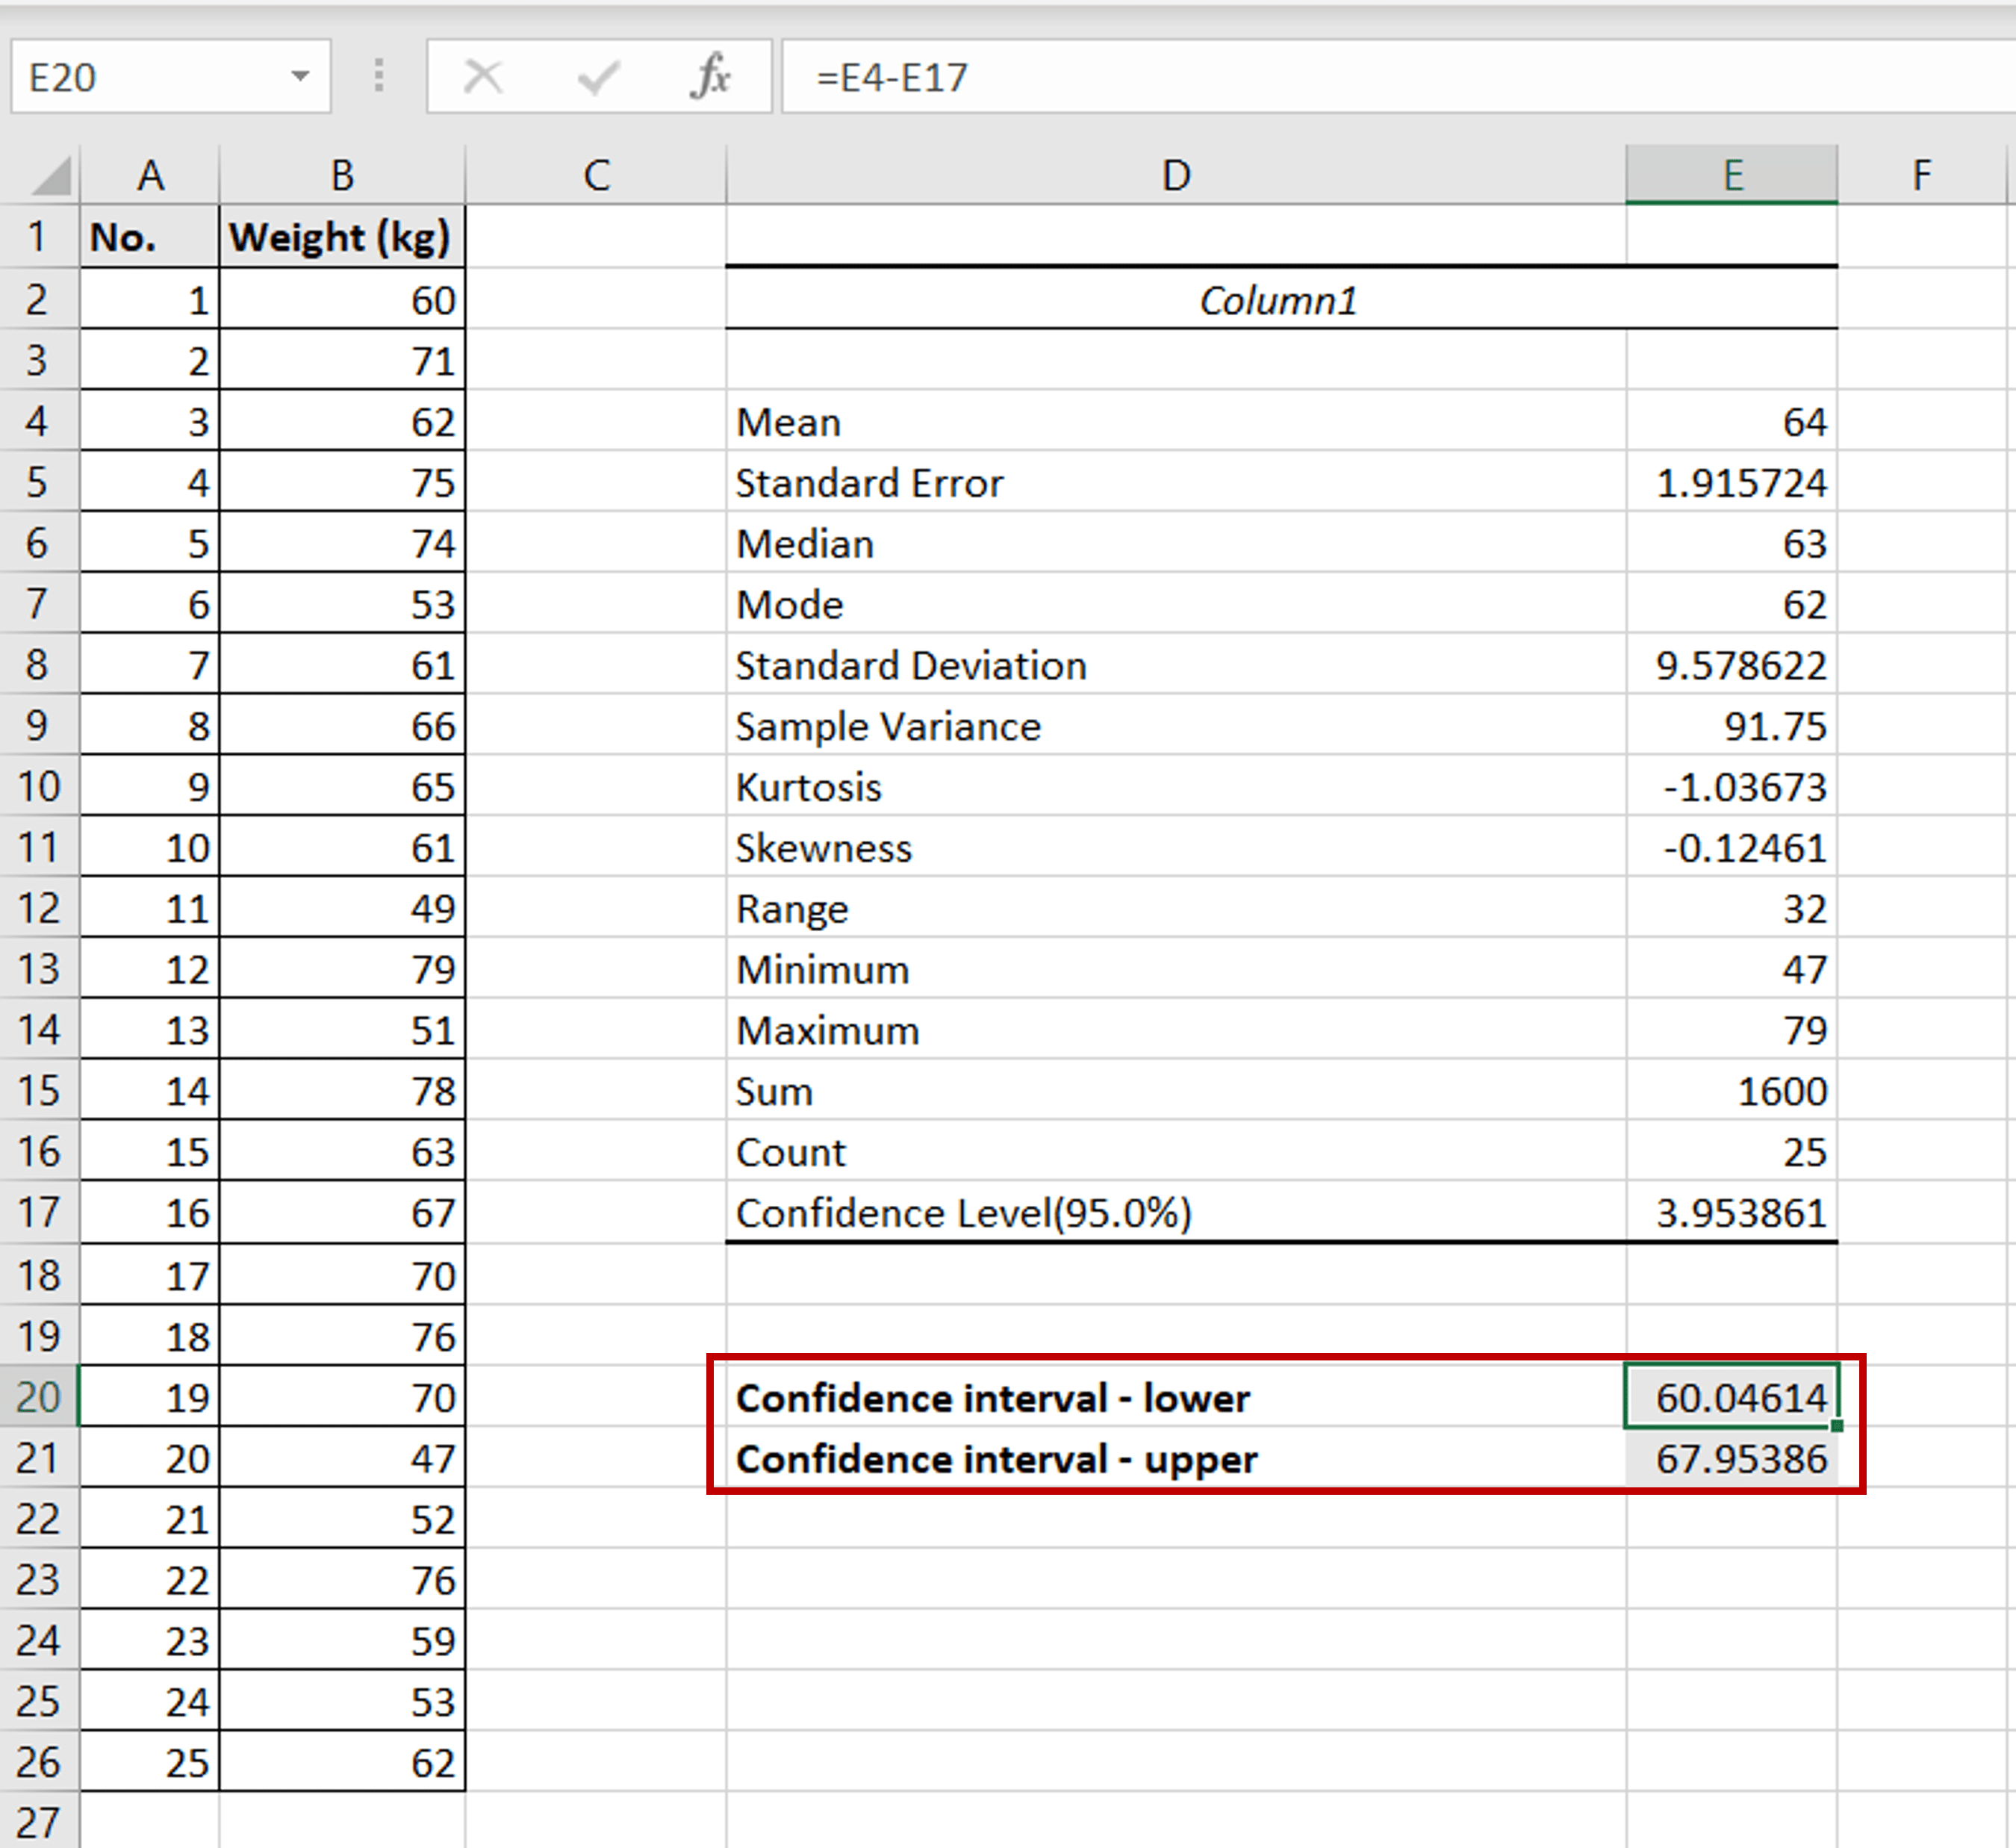Click the Cancel (X) icon beside formula bar

(x=482, y=76)
